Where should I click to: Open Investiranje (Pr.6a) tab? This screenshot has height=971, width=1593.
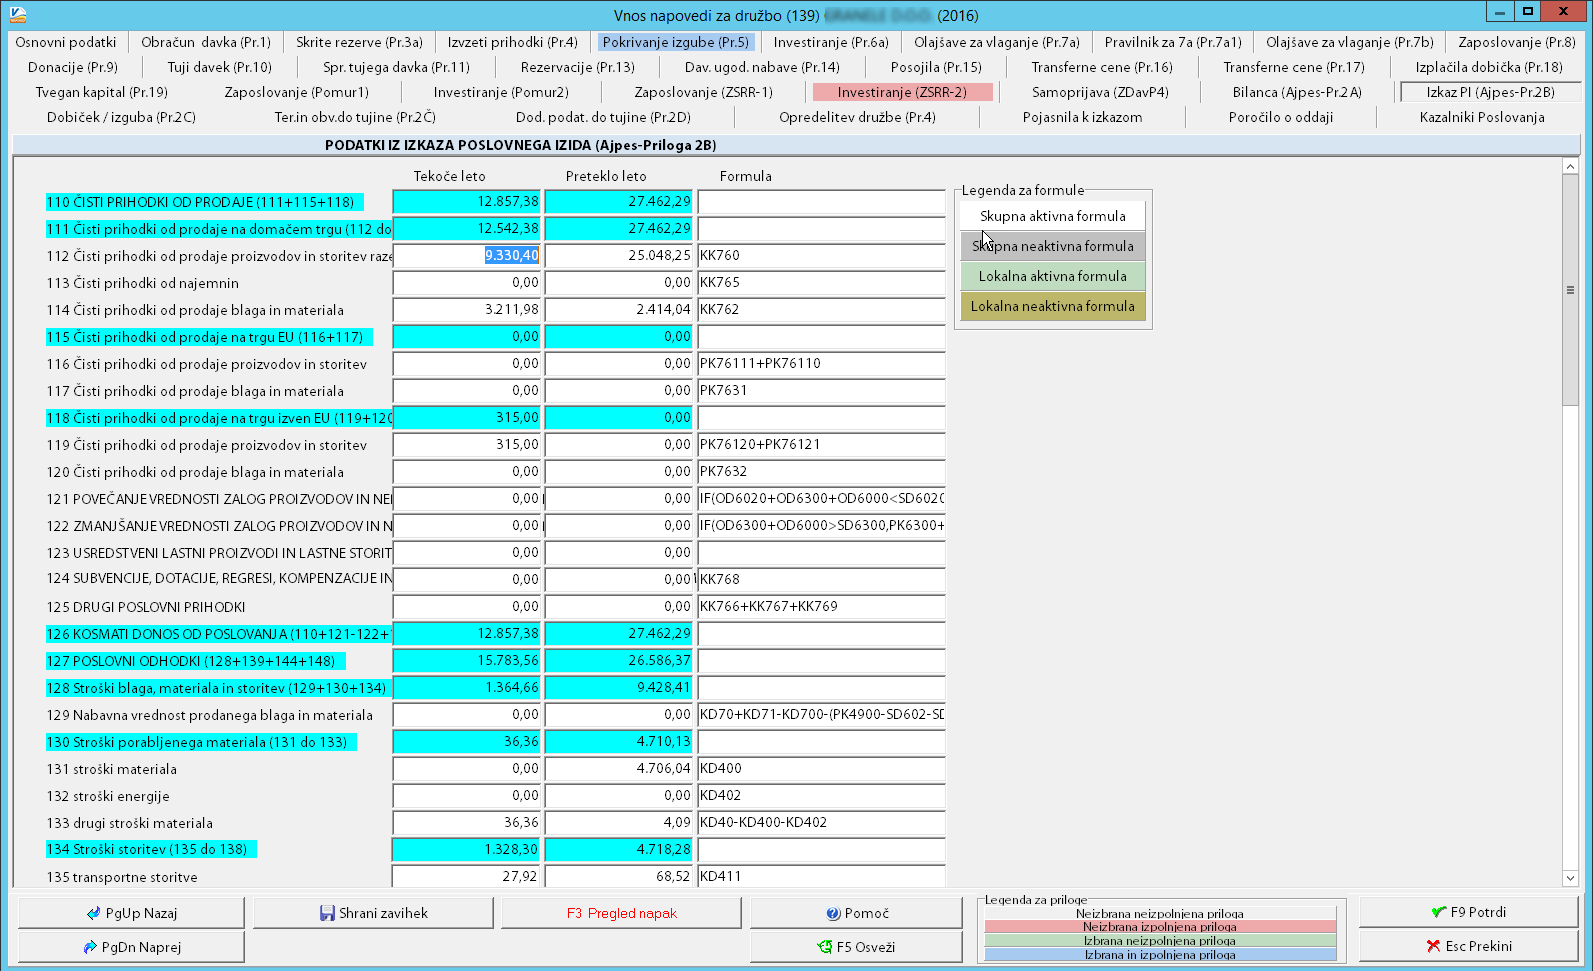[x=831, y=42]
